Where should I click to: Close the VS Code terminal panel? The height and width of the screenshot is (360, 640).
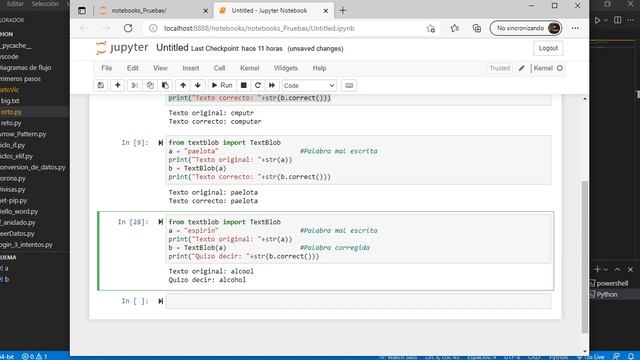tap(630, 269)
